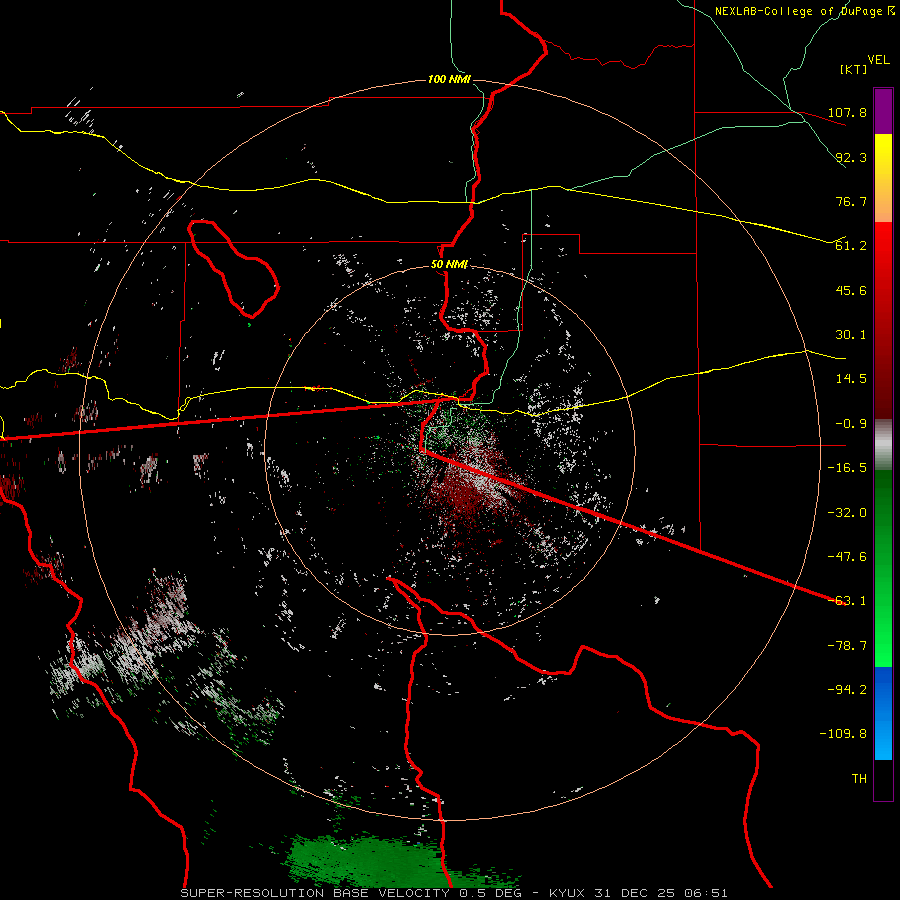Viewport: 900px width, 900px height.
Task: Click the 50 NMI range ring label
Action: 449,265
